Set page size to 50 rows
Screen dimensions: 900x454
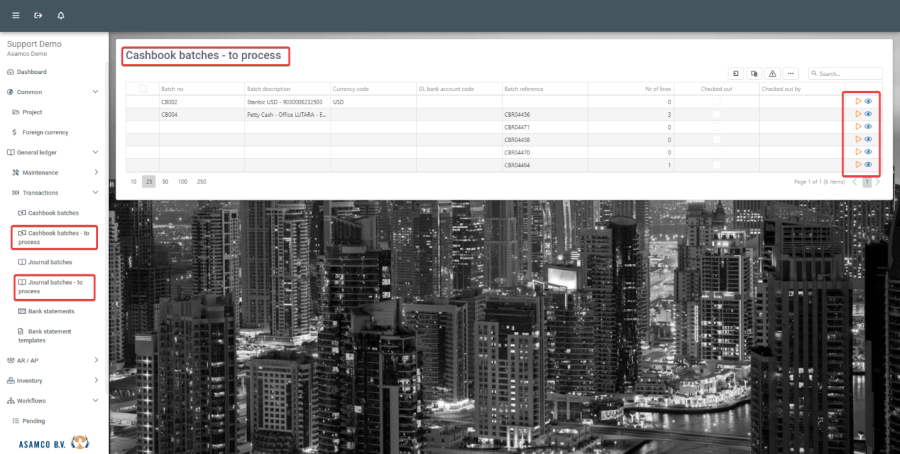165,182
